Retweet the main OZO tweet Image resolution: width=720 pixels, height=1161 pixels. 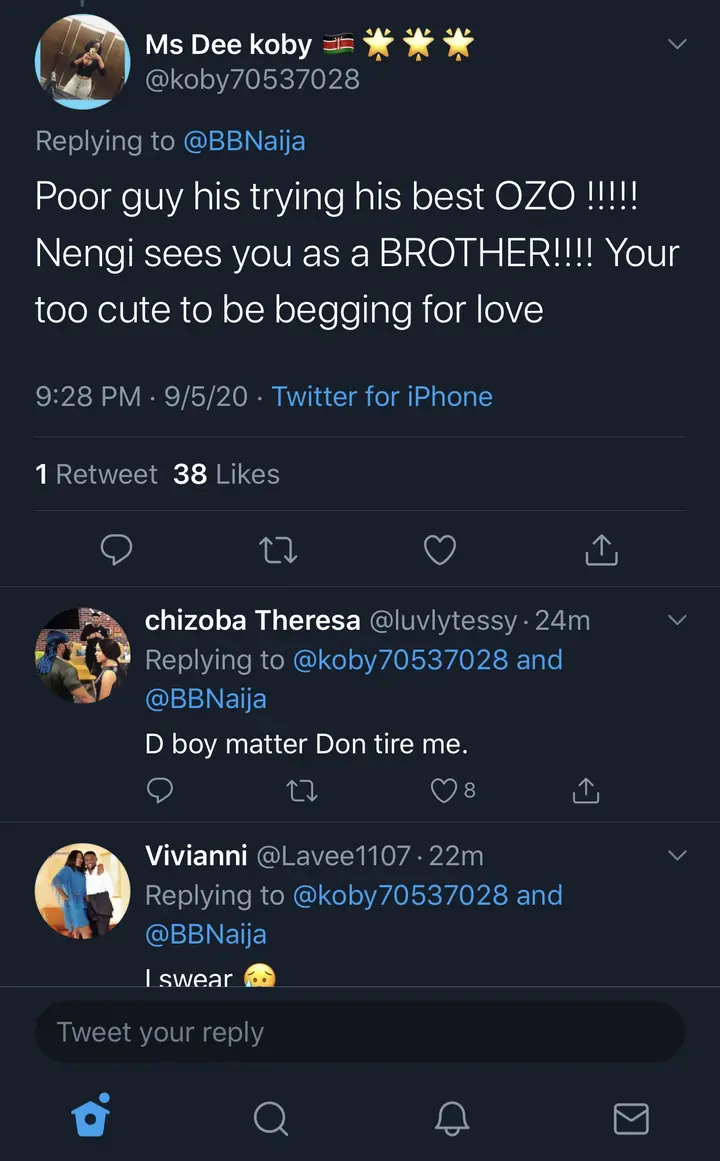click(x=278, y=549)
